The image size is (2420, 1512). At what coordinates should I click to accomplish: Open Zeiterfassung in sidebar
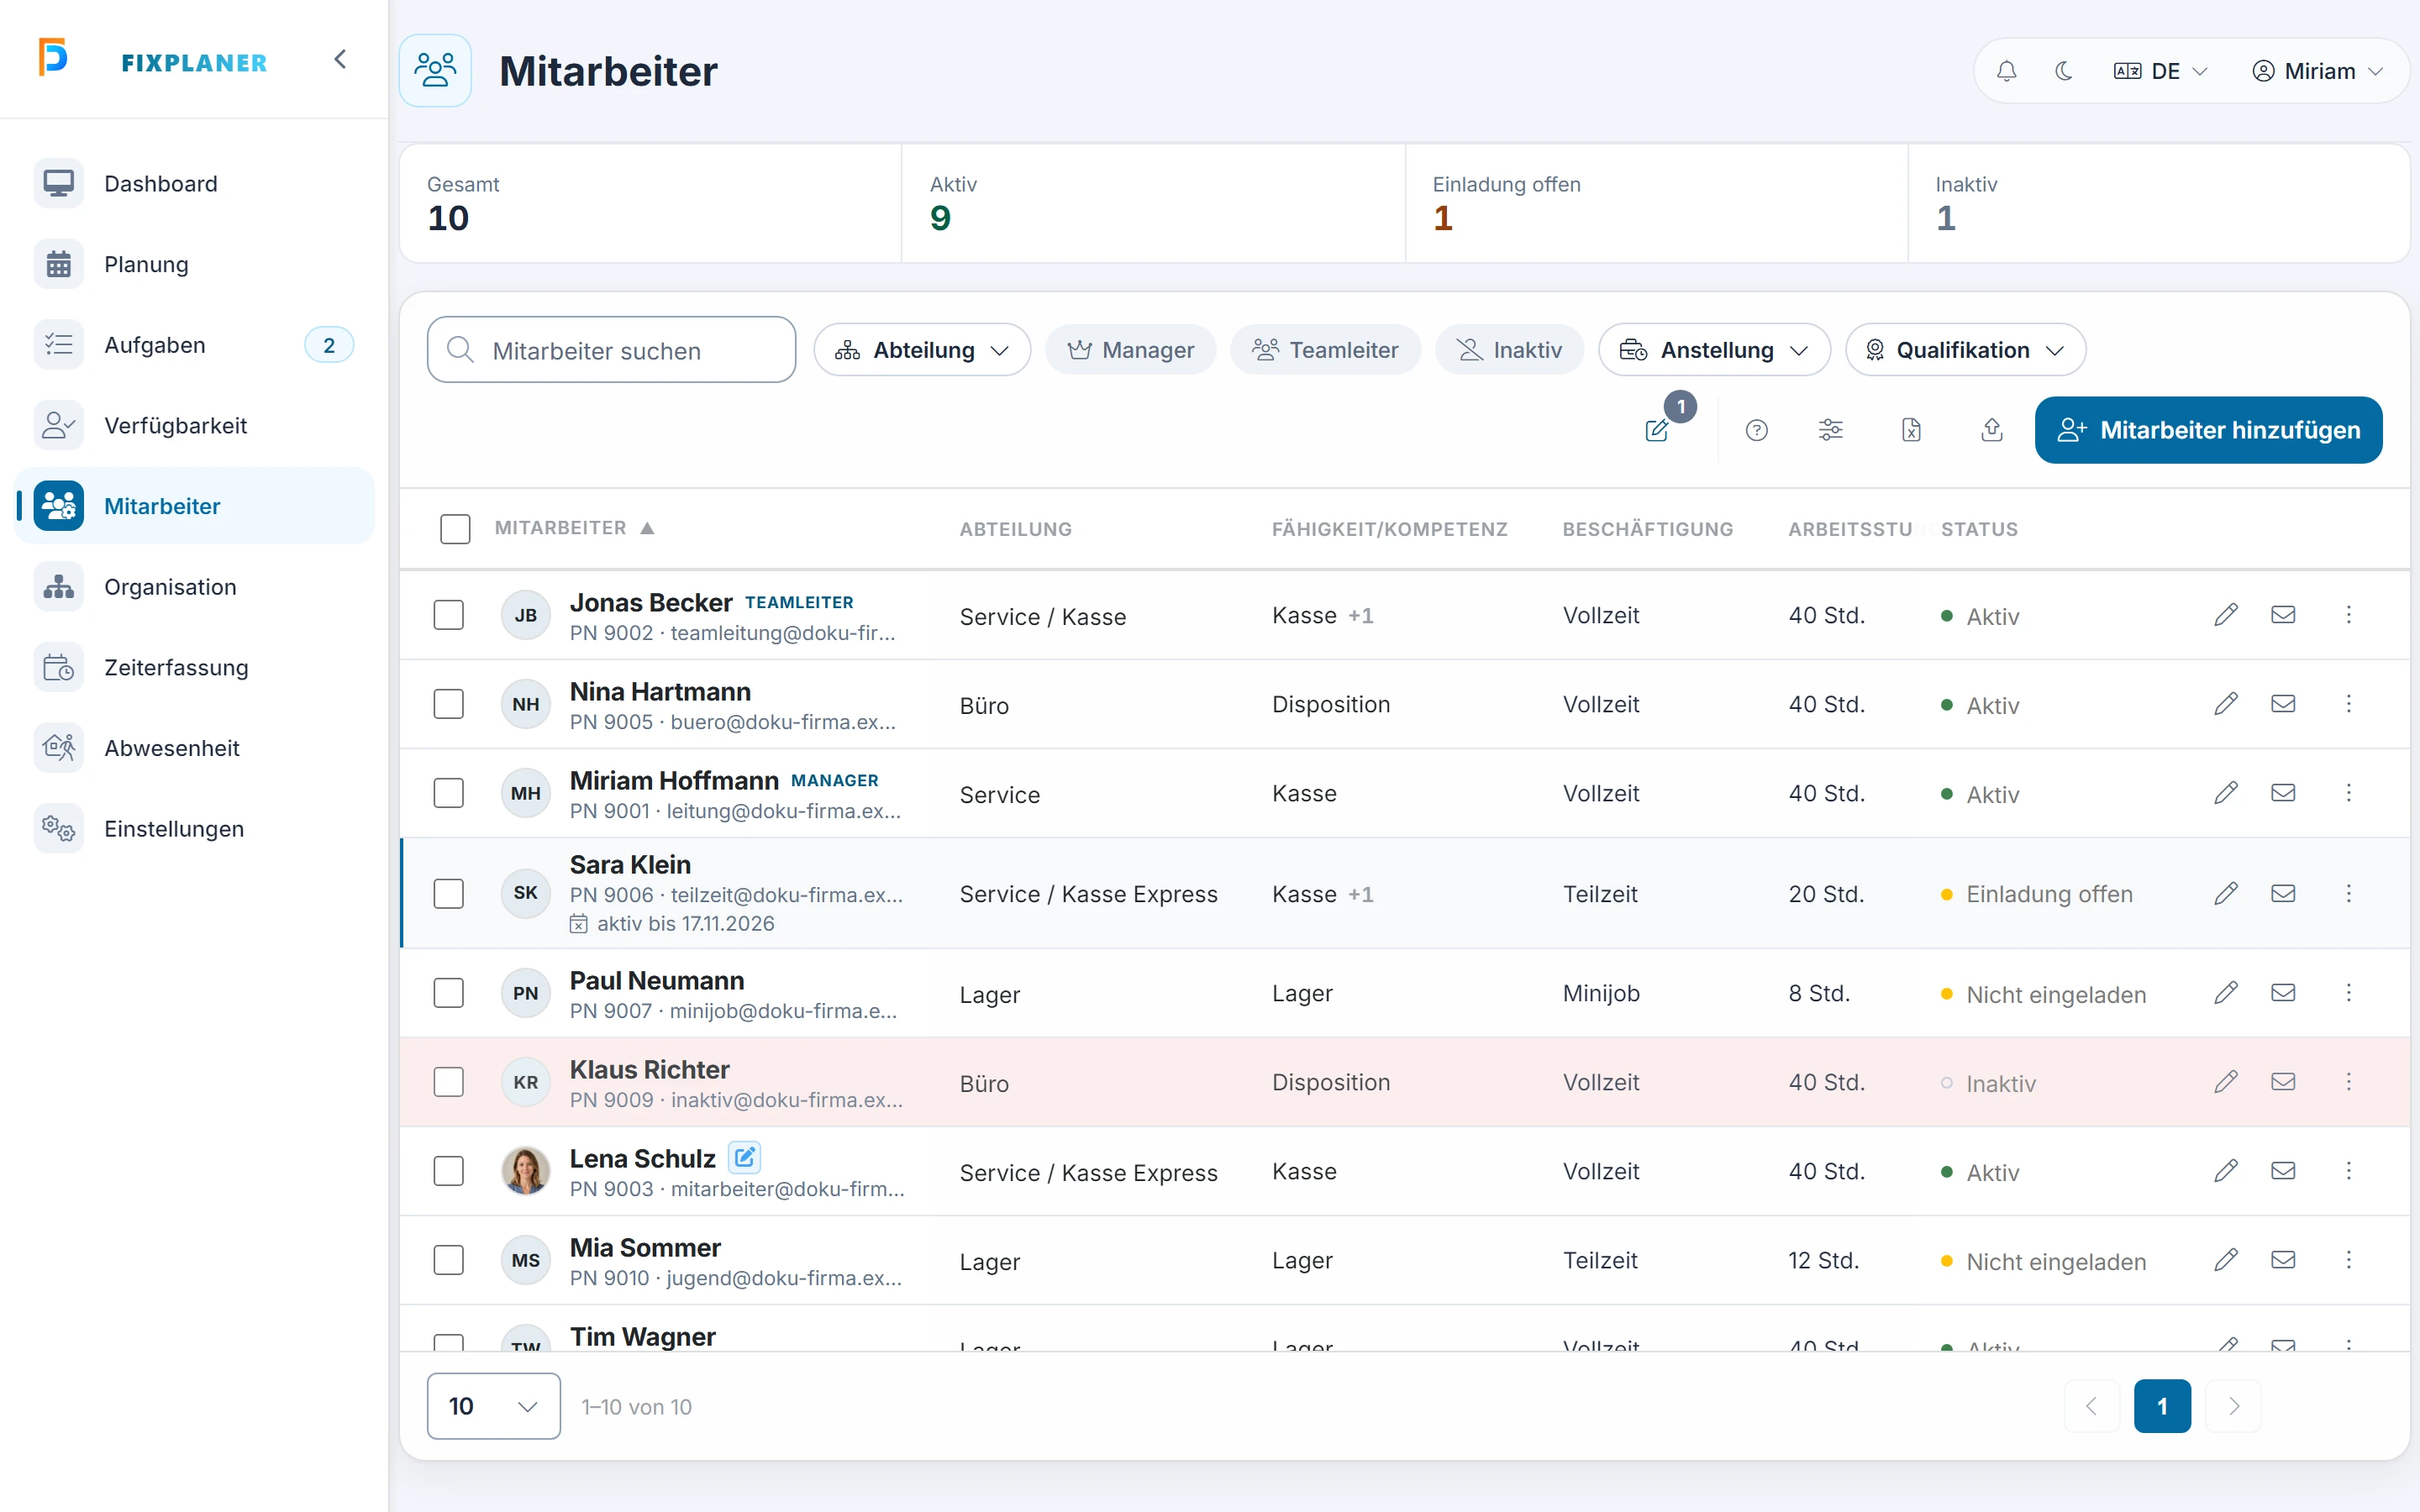point(195,667)
